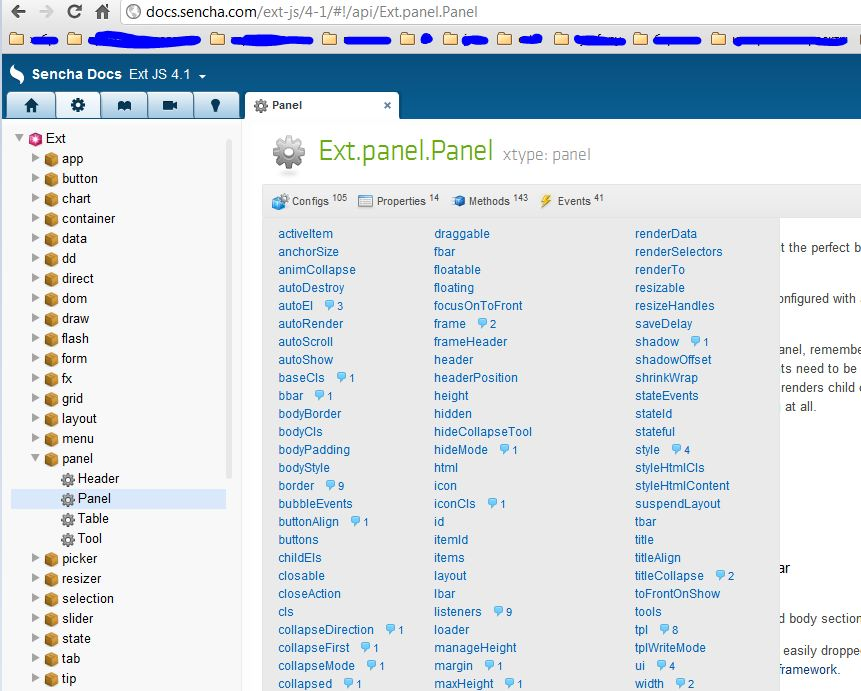Screen dimensions: 861x691
Task: Expand the tab package node
Action: coord(35,657)
